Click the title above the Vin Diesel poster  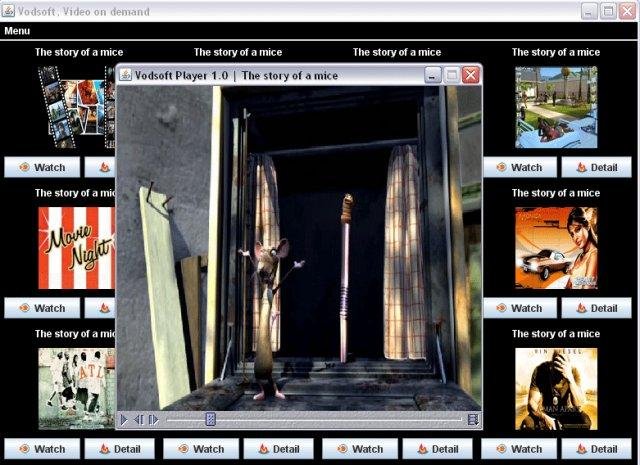pyautogui.click(x=556, y=334)
